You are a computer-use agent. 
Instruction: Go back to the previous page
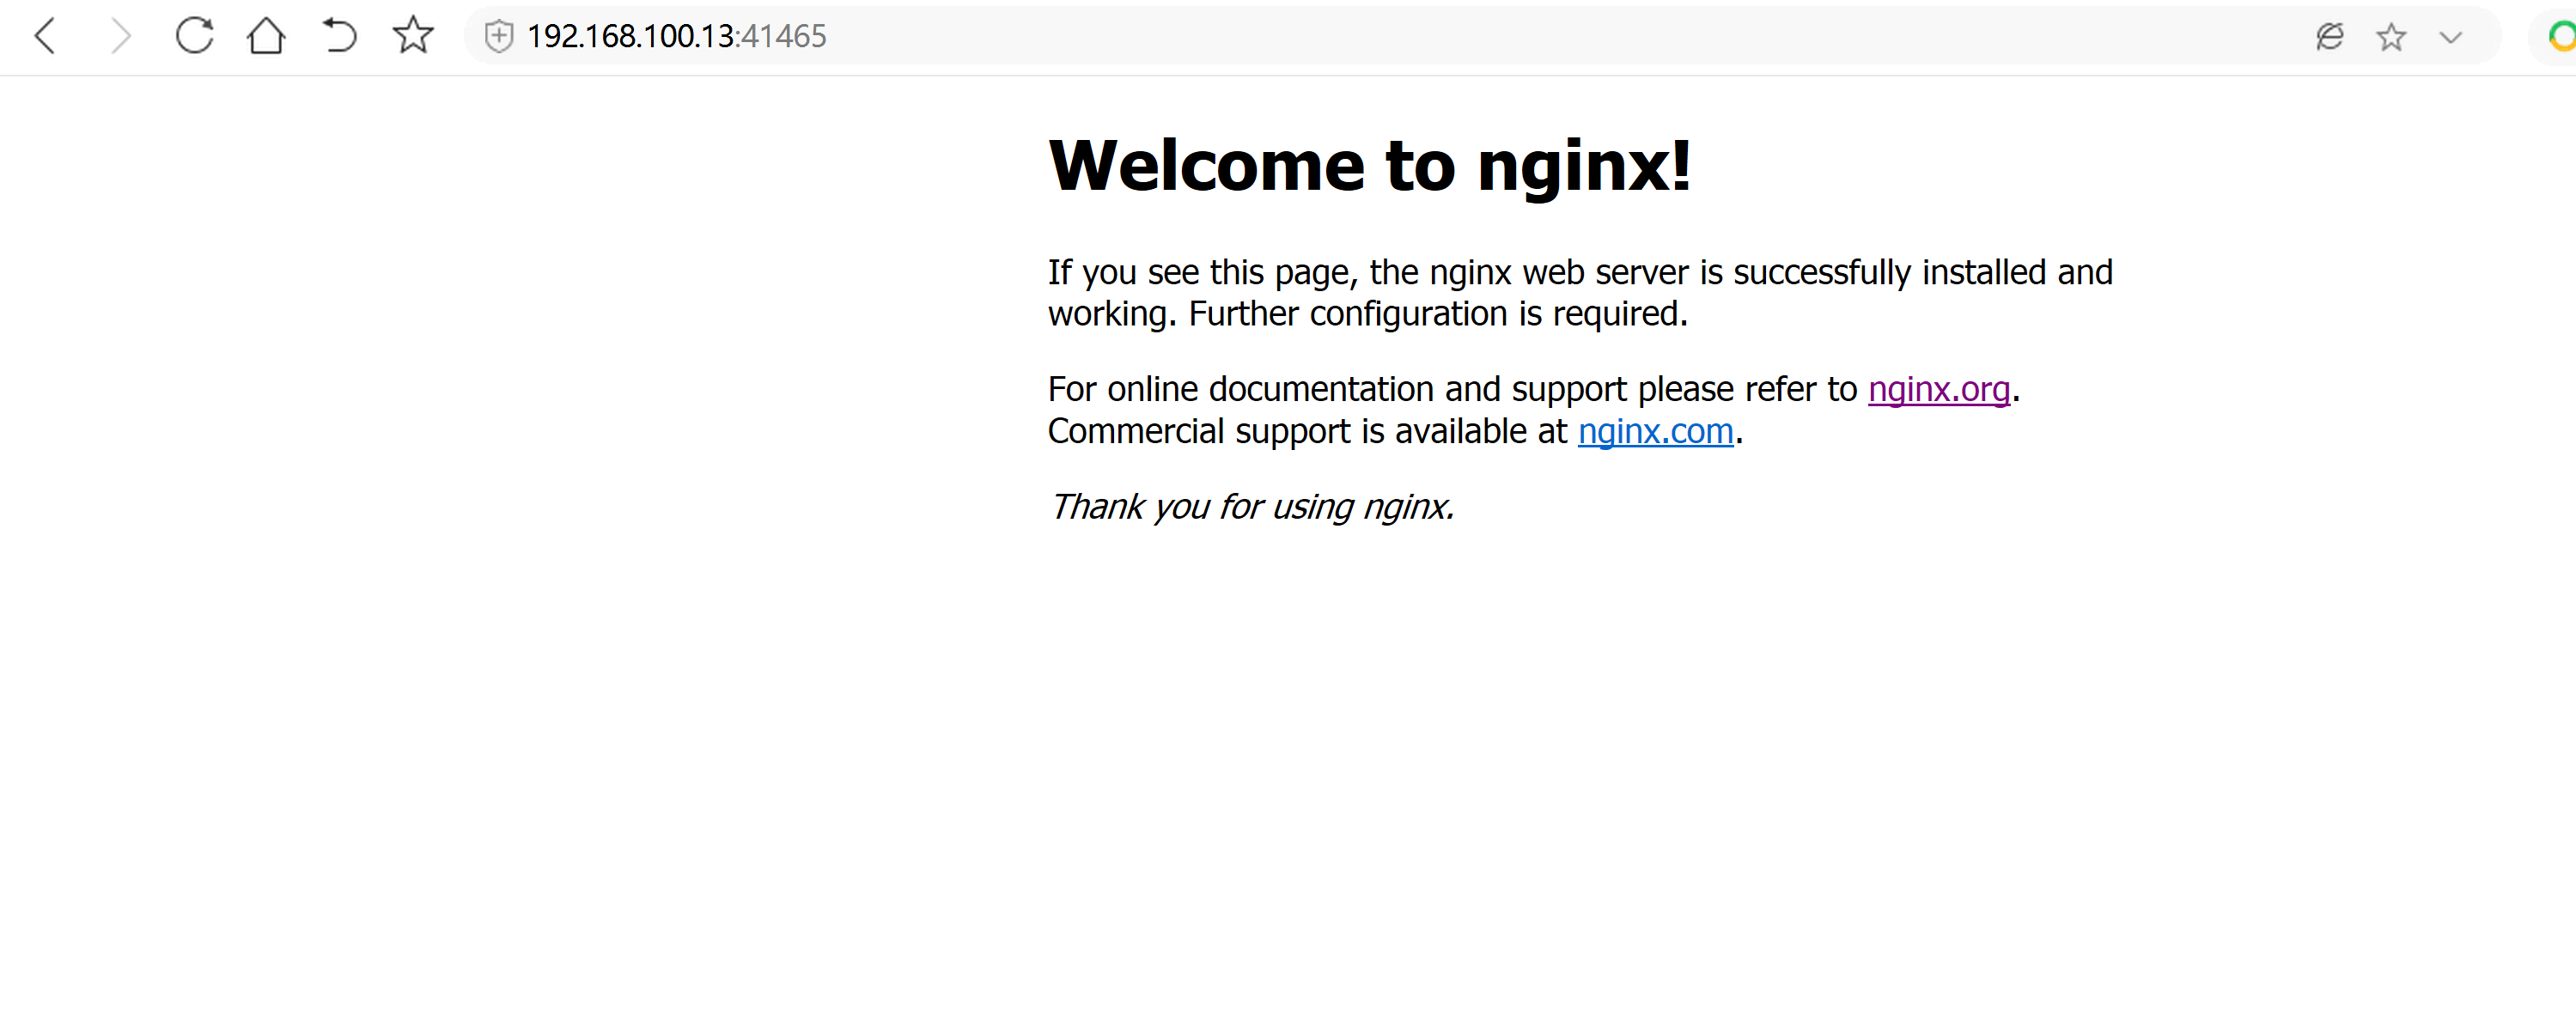[45, 36]
